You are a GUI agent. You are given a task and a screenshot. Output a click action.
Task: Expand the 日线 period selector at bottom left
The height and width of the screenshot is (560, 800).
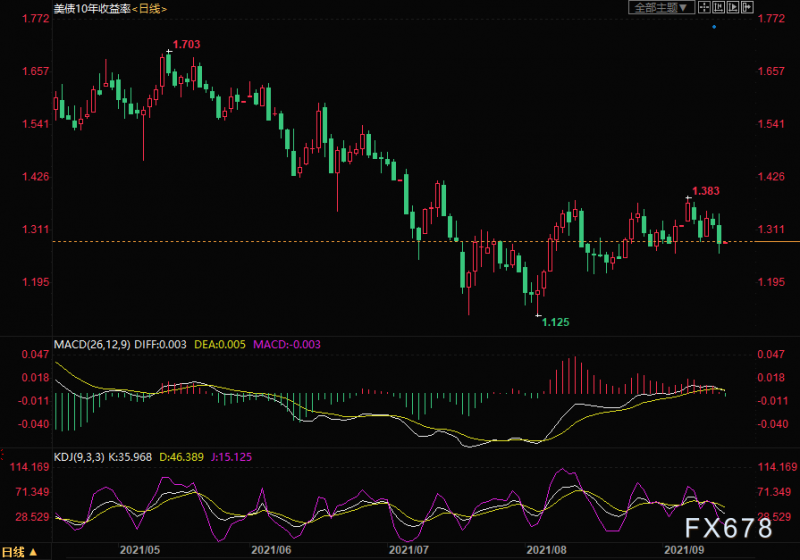point(21,551)
